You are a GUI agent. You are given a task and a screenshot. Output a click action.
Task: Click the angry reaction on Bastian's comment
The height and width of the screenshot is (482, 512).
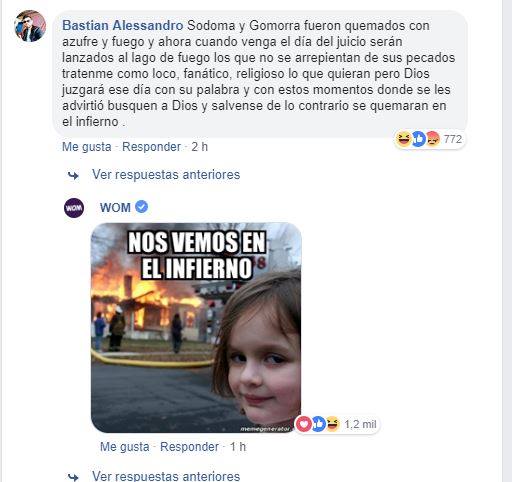click(x=433, y=139)
